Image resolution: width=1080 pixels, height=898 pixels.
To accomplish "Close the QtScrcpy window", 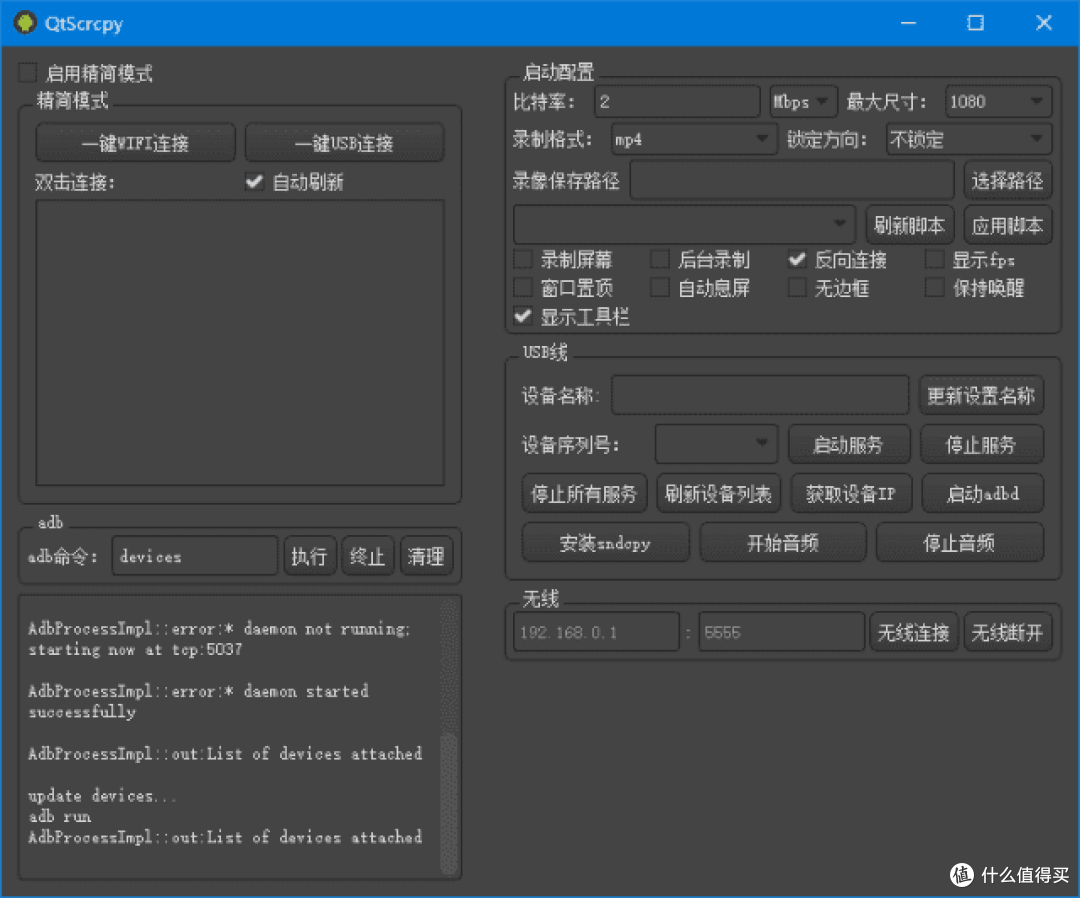I will pyautogui.click(x=1043, y=23).
